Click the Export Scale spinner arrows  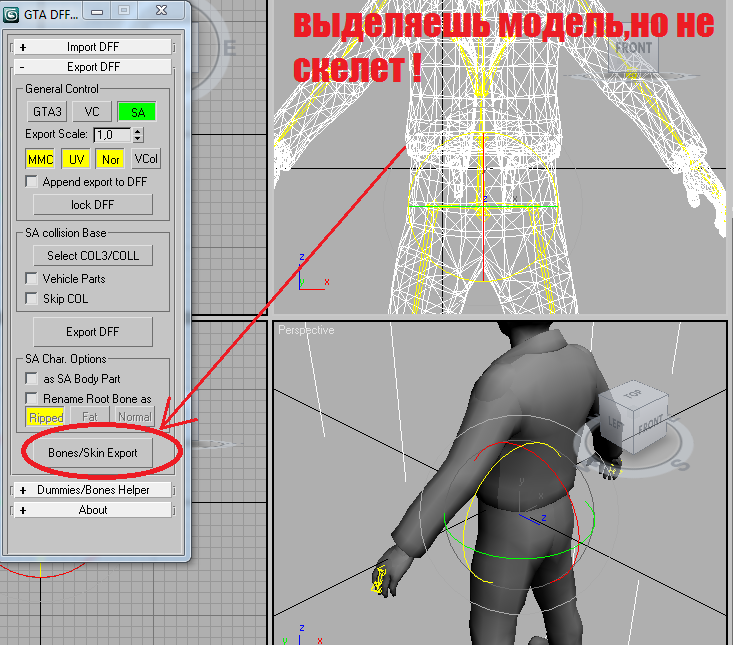coord(137,135)
